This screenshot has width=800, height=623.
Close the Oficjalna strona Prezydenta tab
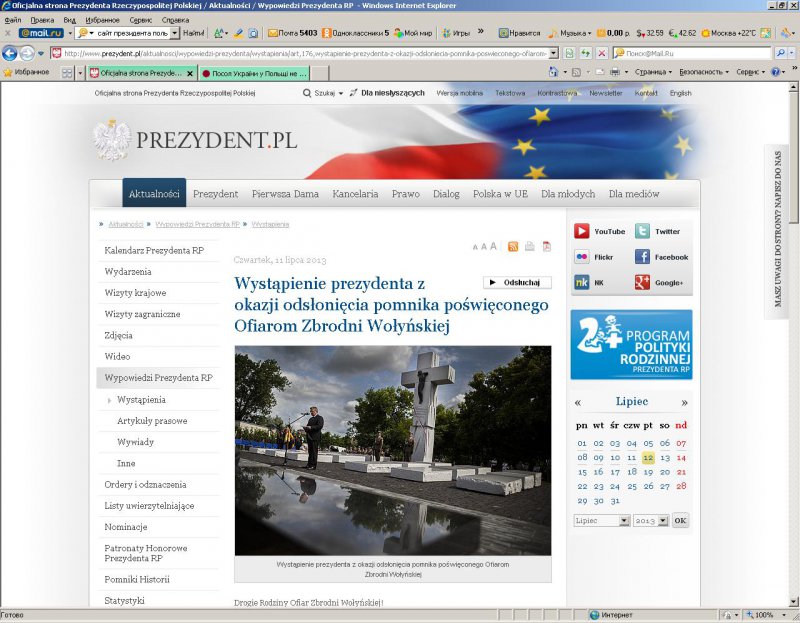[190, 73]
